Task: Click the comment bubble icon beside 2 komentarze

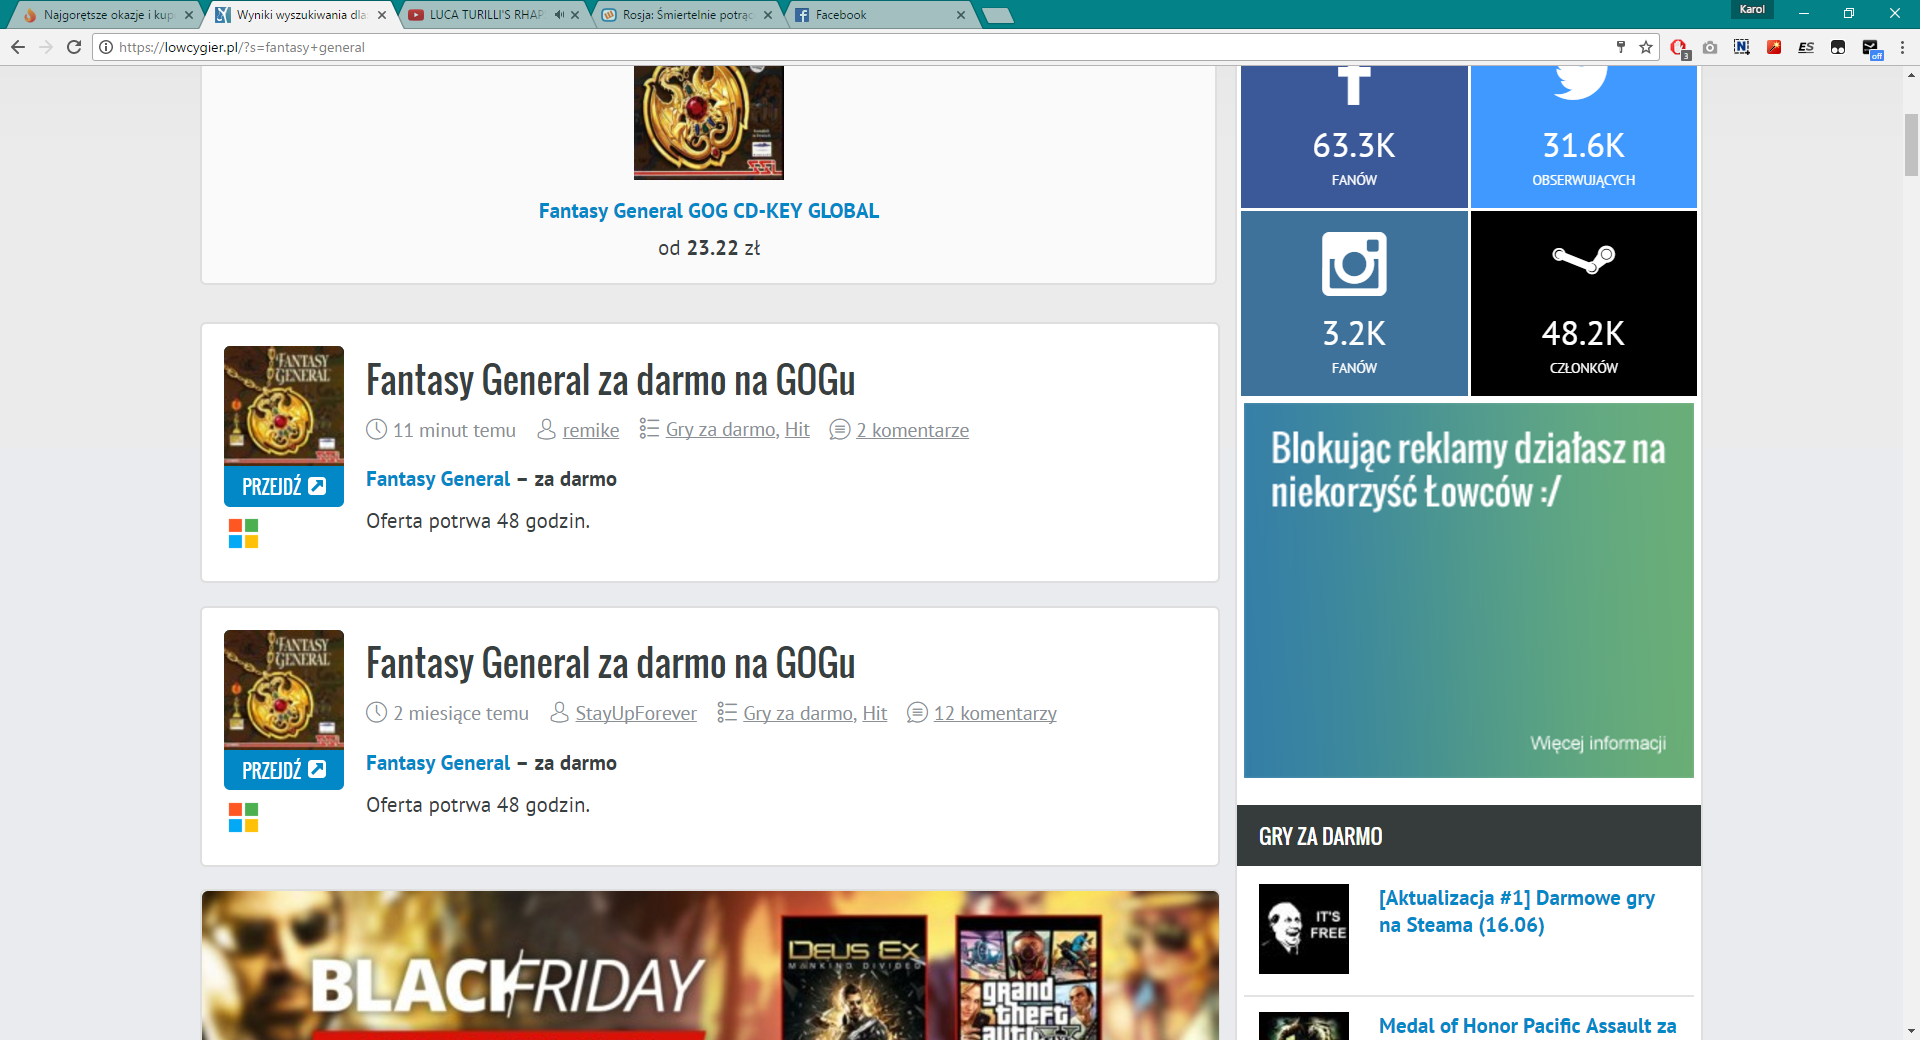Action: [x=840, y=430]
